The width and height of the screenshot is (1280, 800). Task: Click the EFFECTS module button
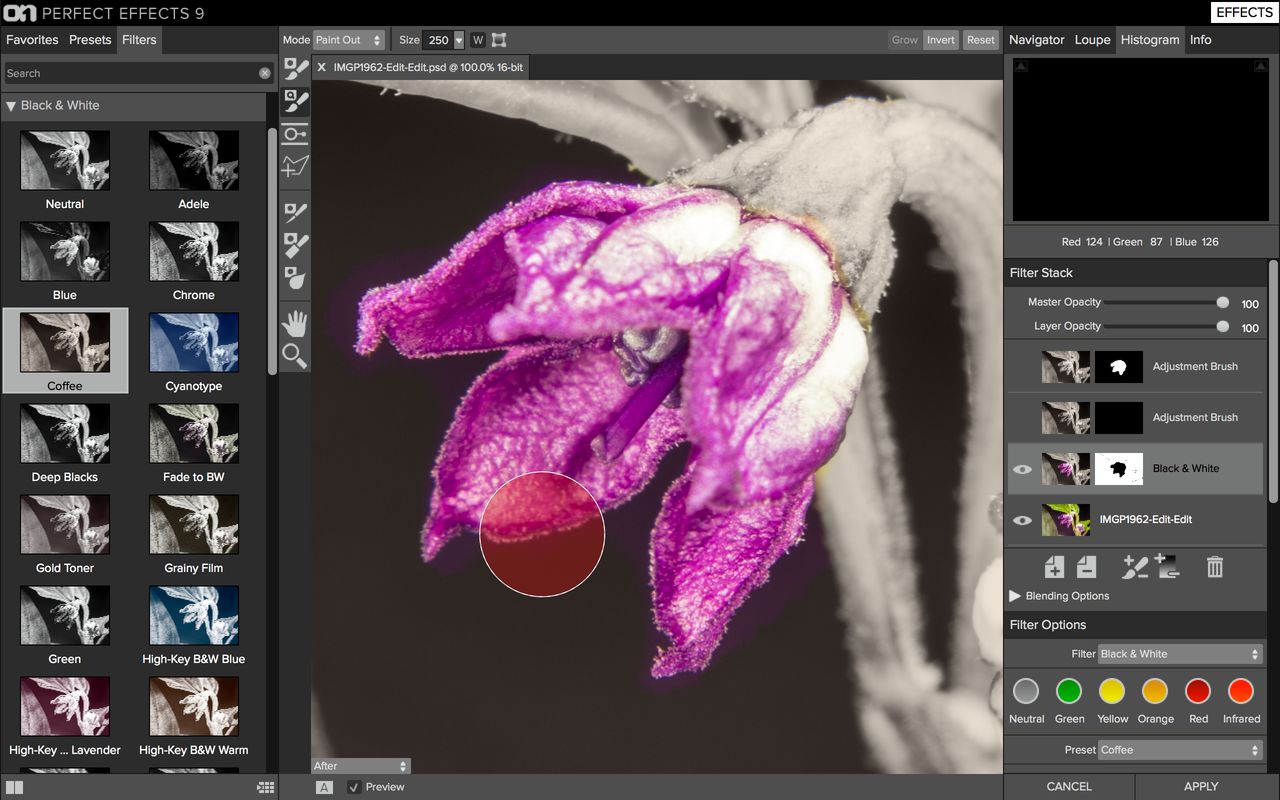coord(1244,13)
